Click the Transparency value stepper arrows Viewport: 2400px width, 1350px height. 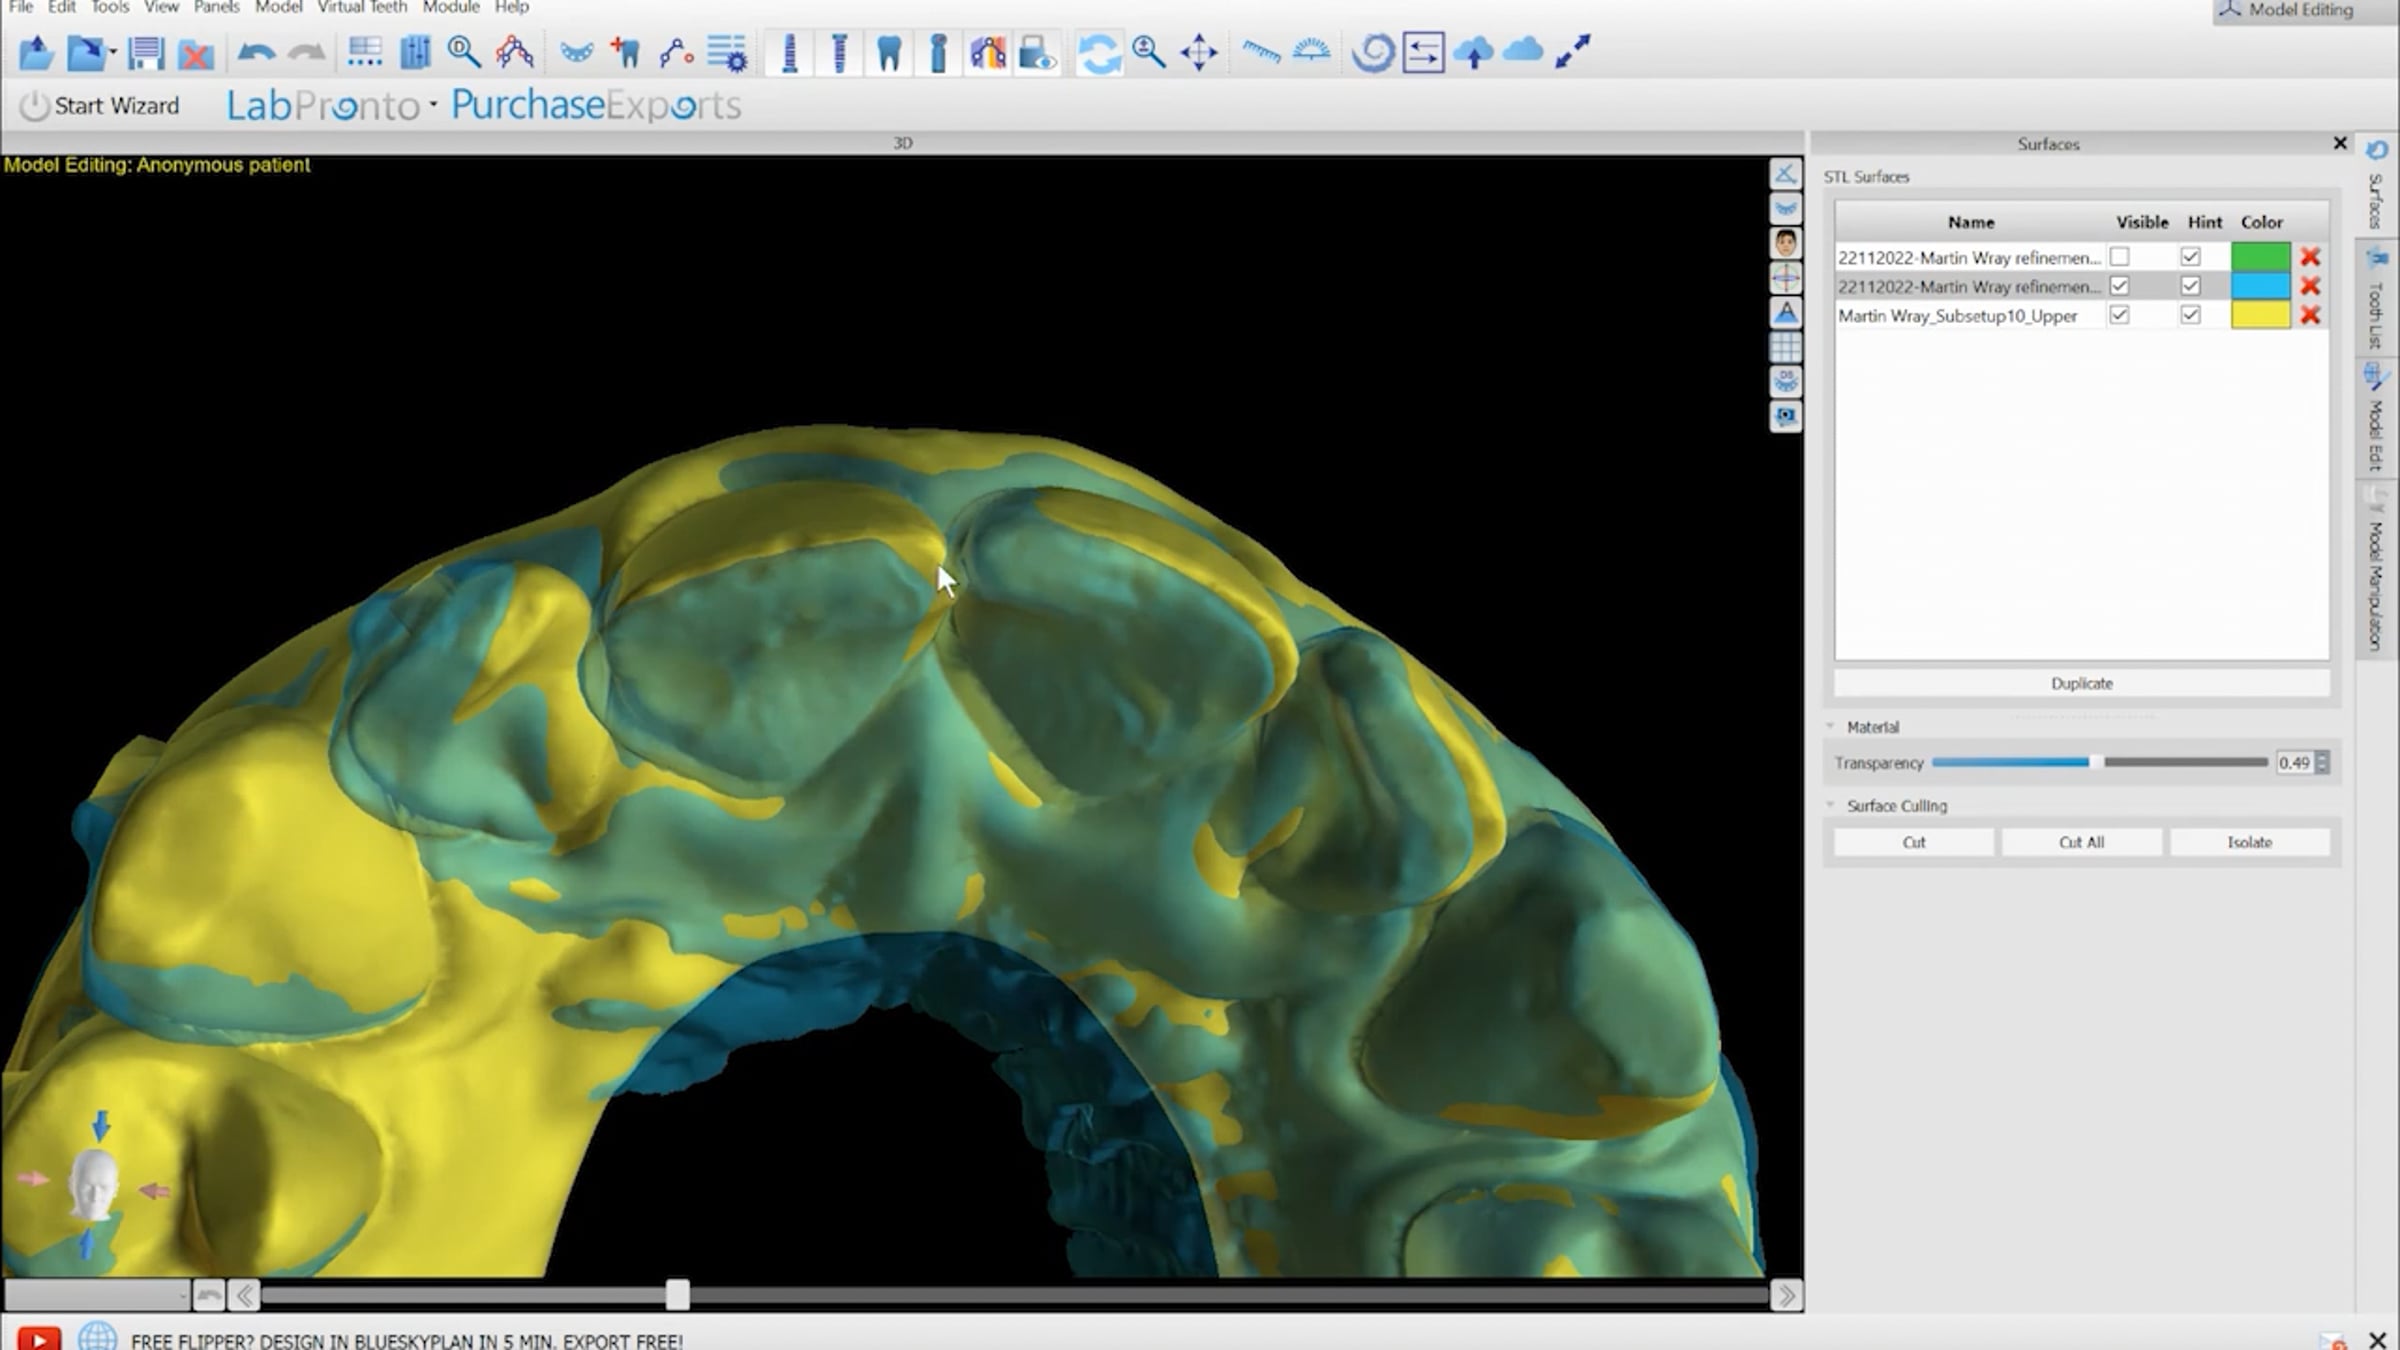(x=2322, y=763)
